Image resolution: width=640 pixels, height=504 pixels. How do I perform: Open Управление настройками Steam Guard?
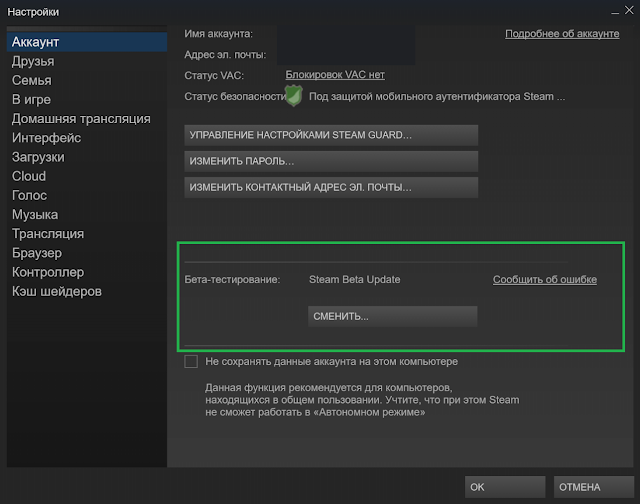(x=331, y=135)
